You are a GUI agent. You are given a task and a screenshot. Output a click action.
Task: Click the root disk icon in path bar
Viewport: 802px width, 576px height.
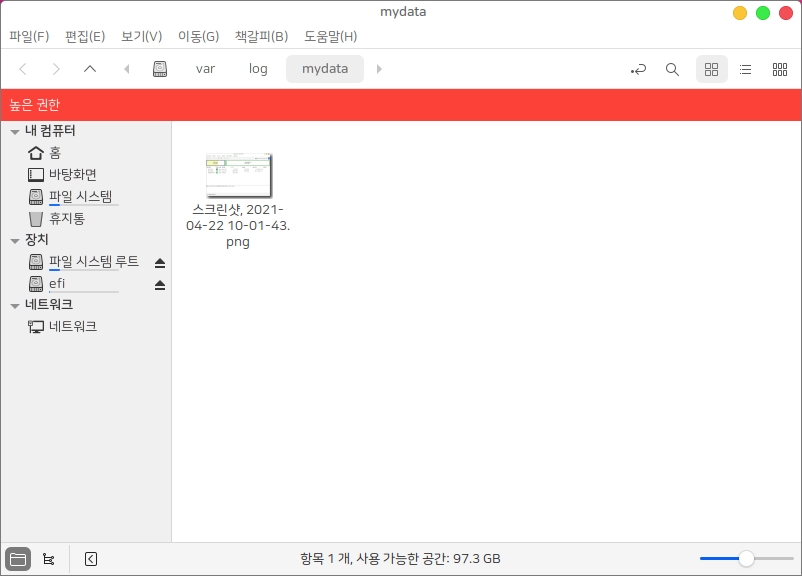(x=160, y=69)
